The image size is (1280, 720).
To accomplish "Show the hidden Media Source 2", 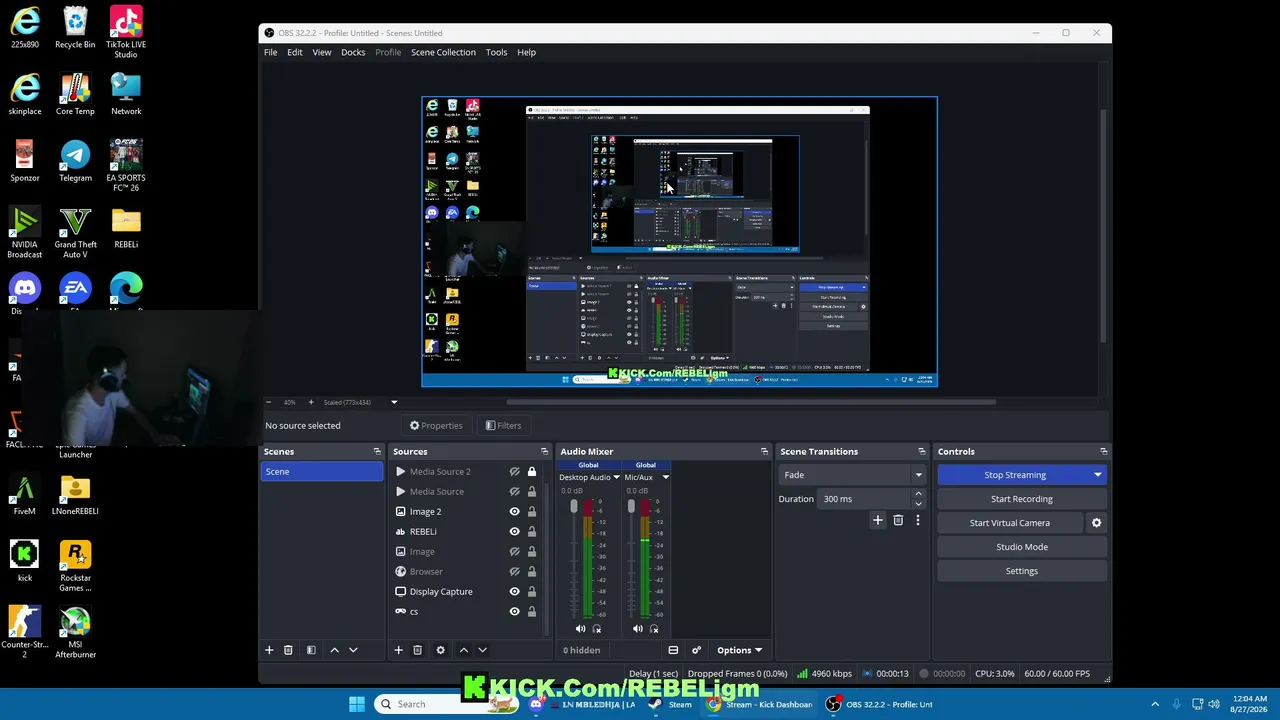I will (x=514, y=472).
